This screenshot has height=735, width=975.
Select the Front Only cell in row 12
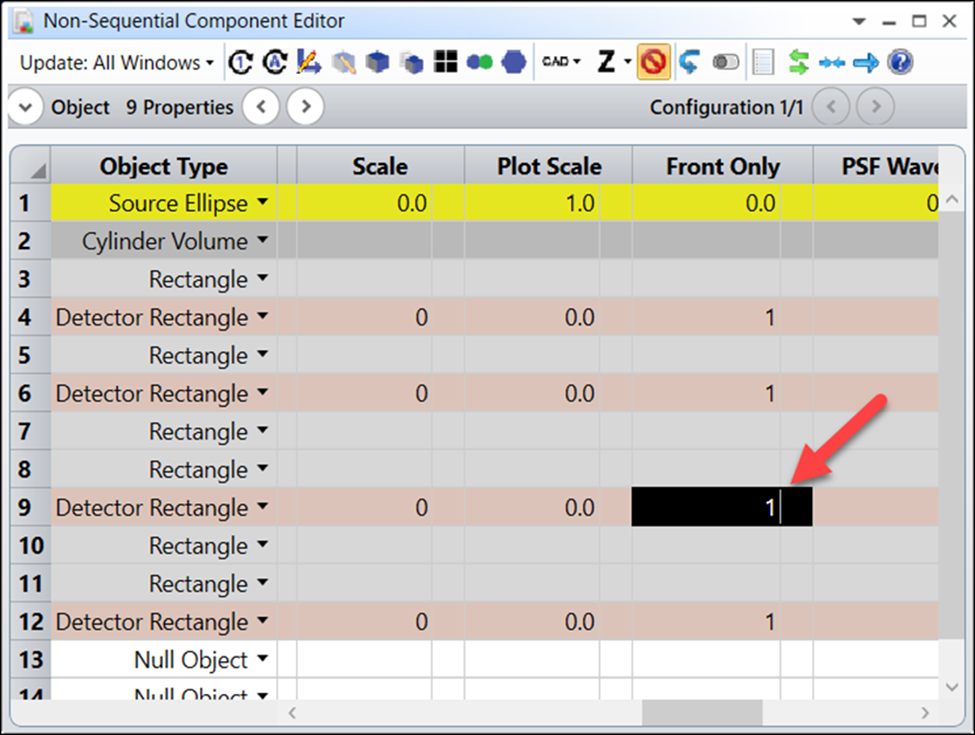pos(722,622)
